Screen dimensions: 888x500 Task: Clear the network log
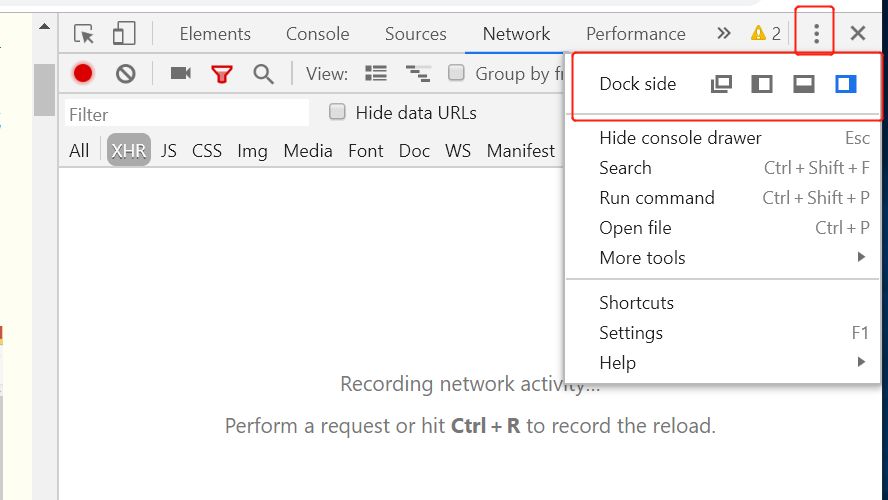[x=125, y=73]
